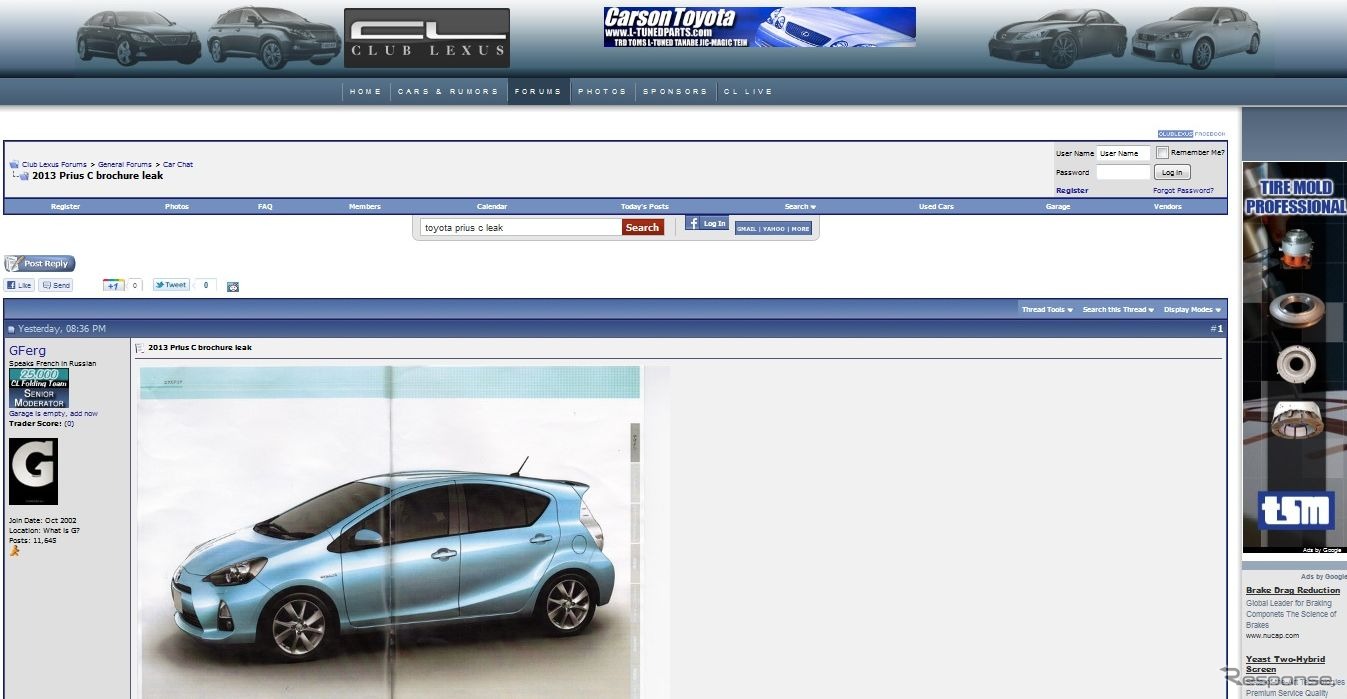Click the Club Lexus logo
This screenshot has width=1347, height=699.
pos(427,38)
